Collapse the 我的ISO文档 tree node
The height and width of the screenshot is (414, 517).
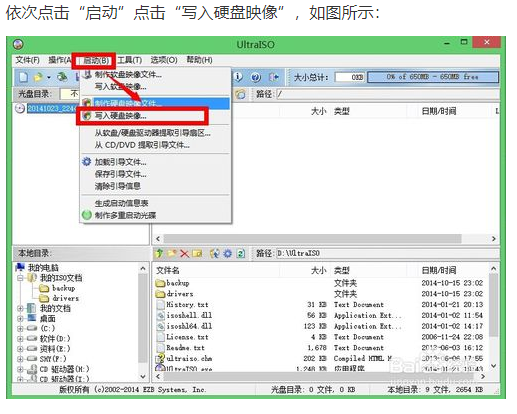tap(20, 278)
